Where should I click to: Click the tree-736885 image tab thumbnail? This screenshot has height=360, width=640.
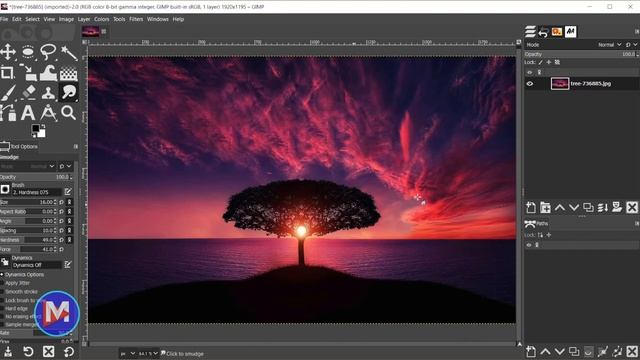91,31
